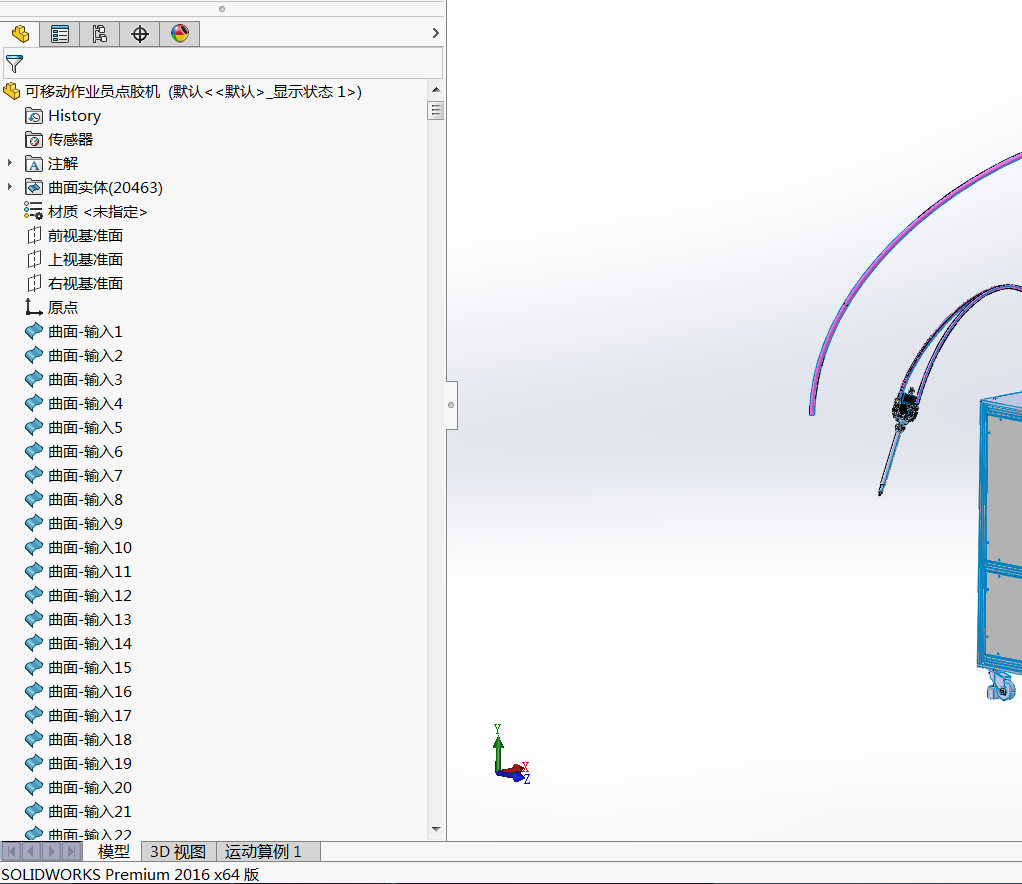Select the 曲面-输入3 surface icon
Screen dimensions: 1022x884
coord(34,379)
